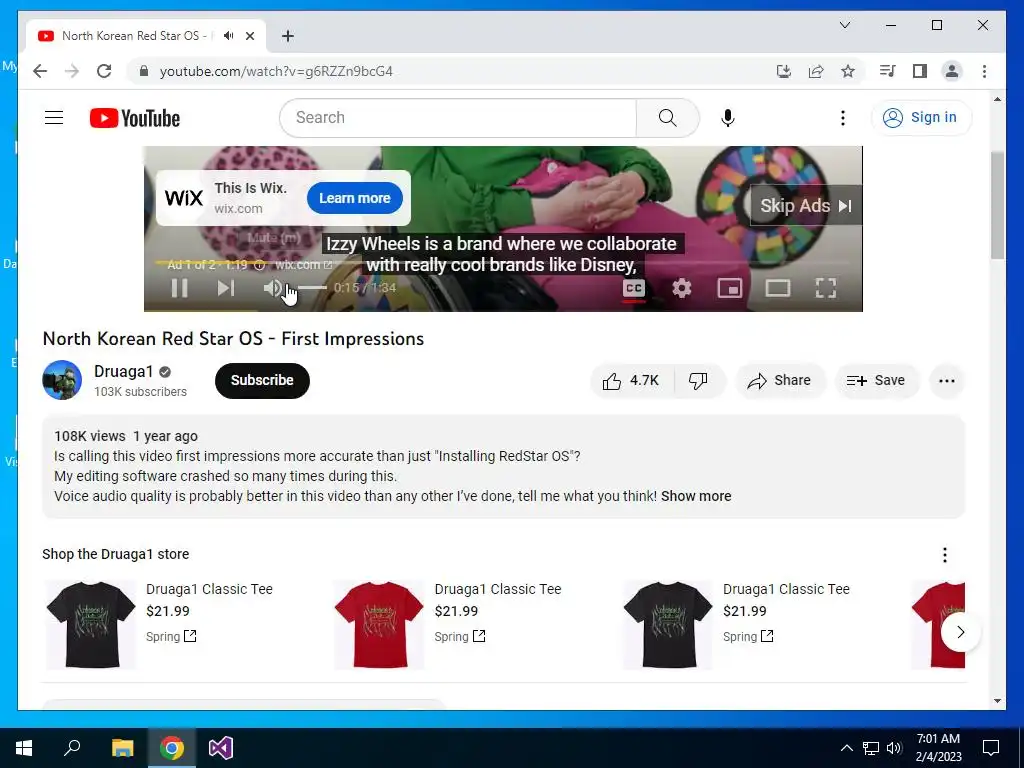
Task: Mute tab via speaker icon on tab
Action: (228, 36)
